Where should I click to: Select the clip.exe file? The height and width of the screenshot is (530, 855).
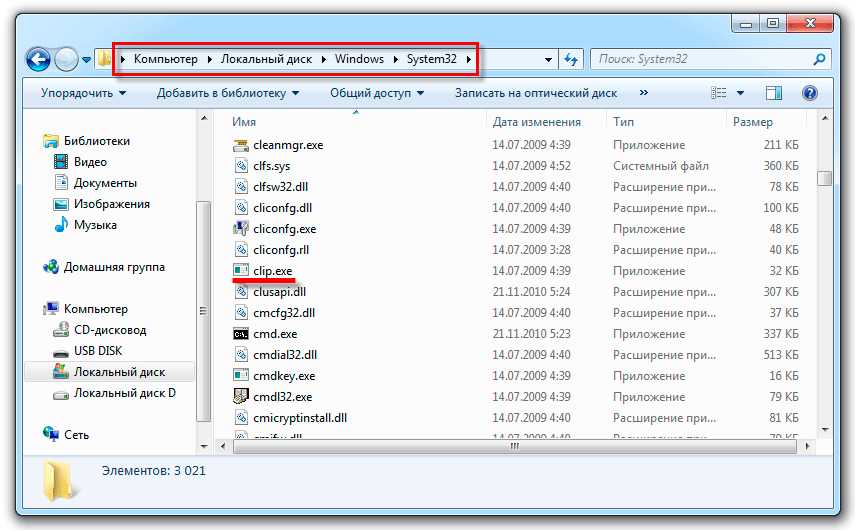tap(272, 271)
